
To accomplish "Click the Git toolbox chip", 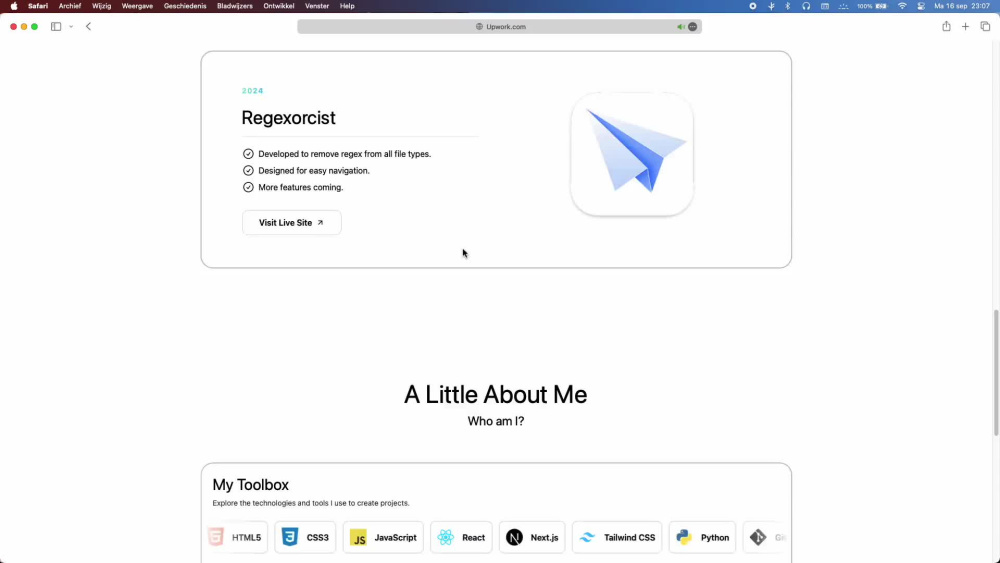I will 767,537.
